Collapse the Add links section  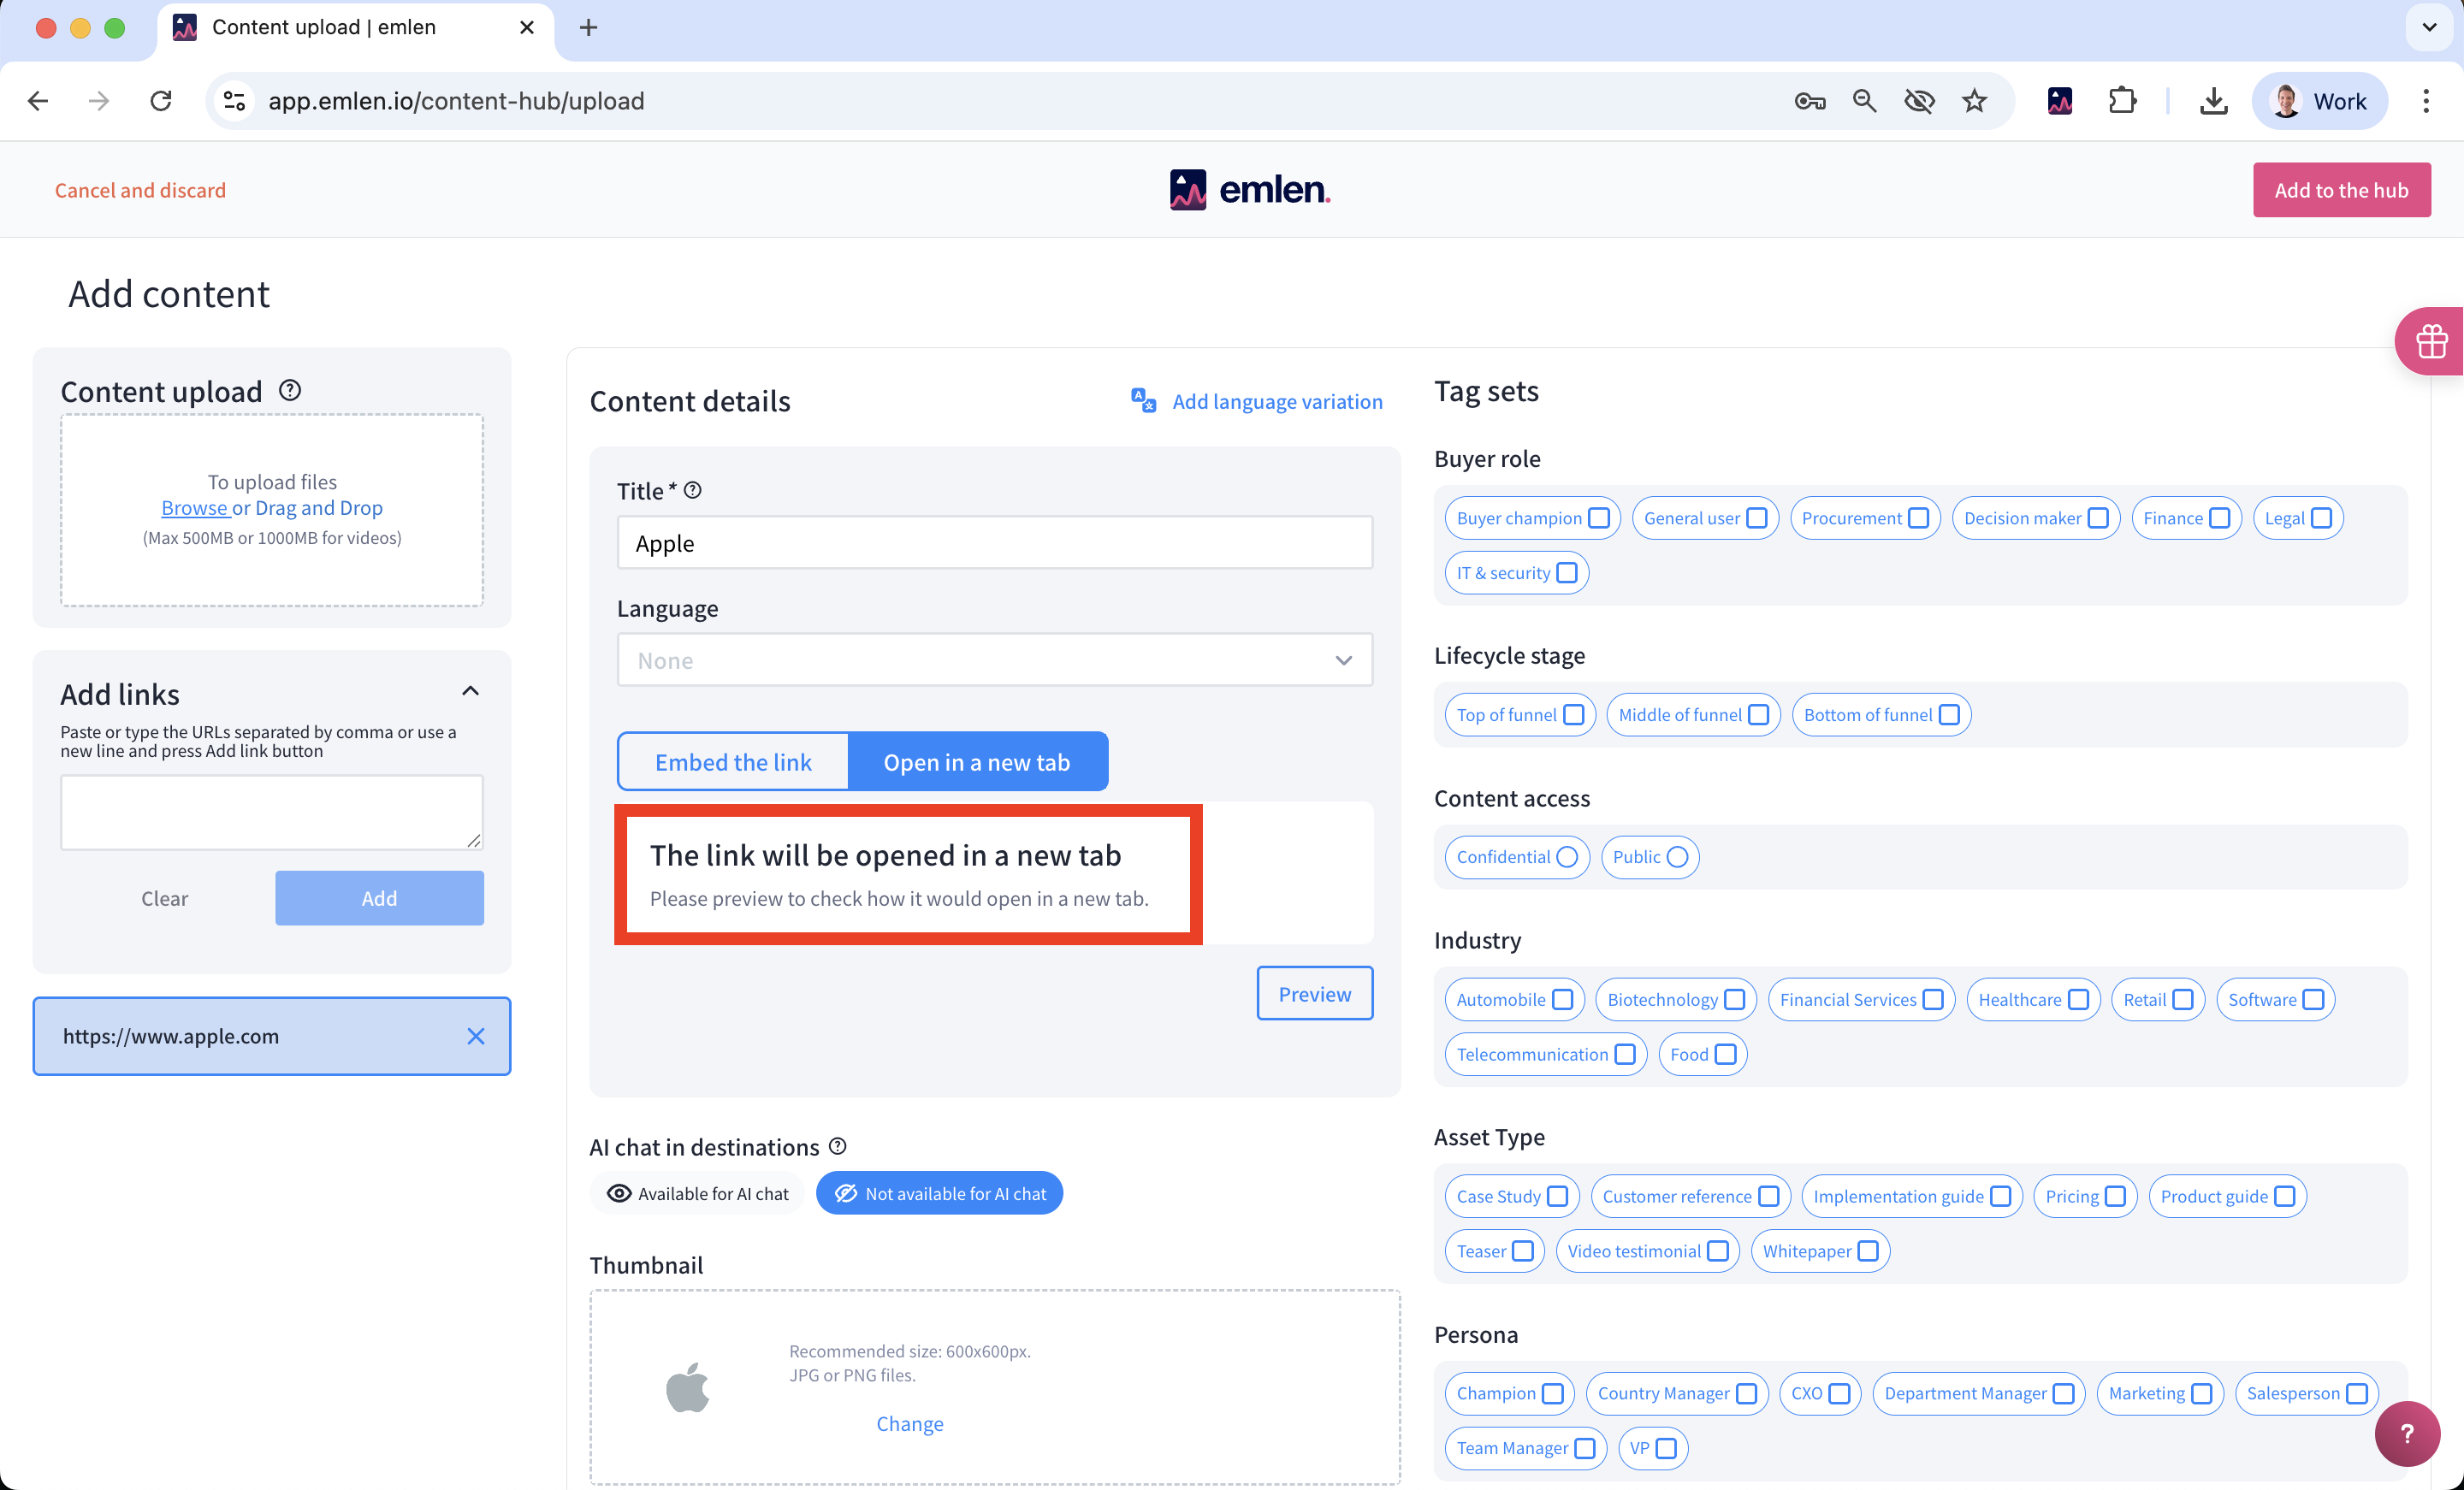click(x=470, y=691)
